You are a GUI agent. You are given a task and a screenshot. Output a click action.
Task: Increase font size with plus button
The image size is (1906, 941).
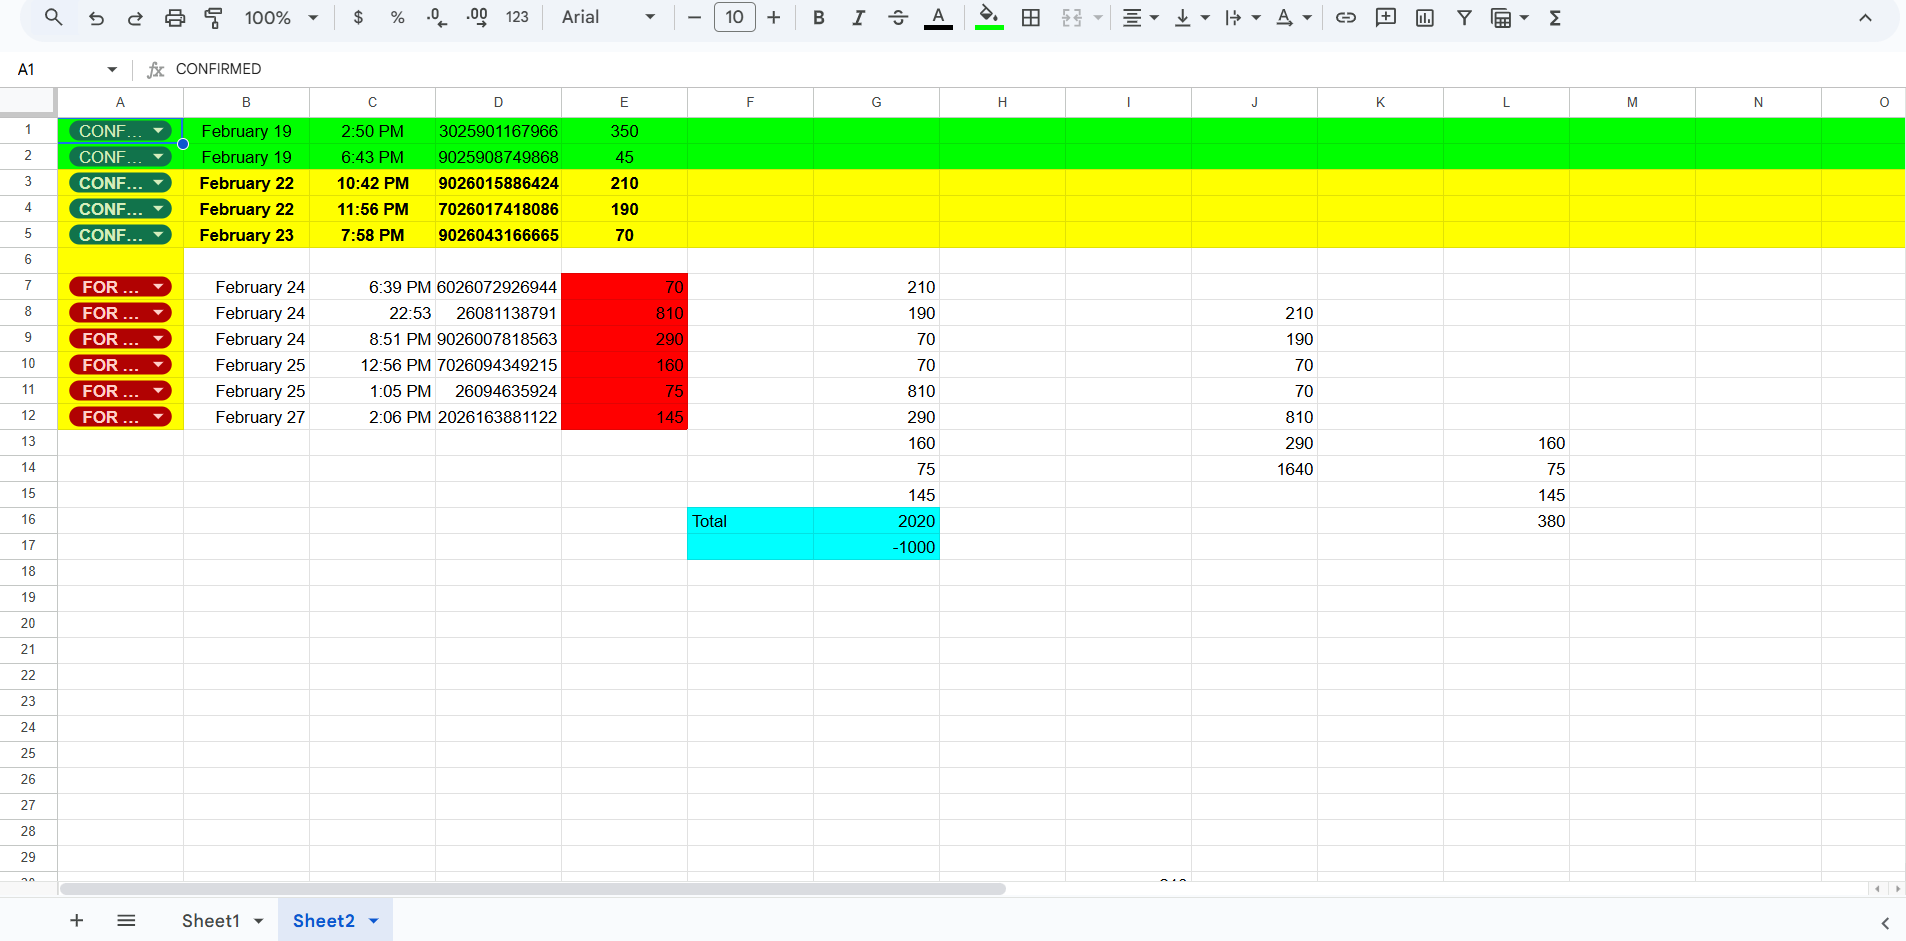[773, 17]
